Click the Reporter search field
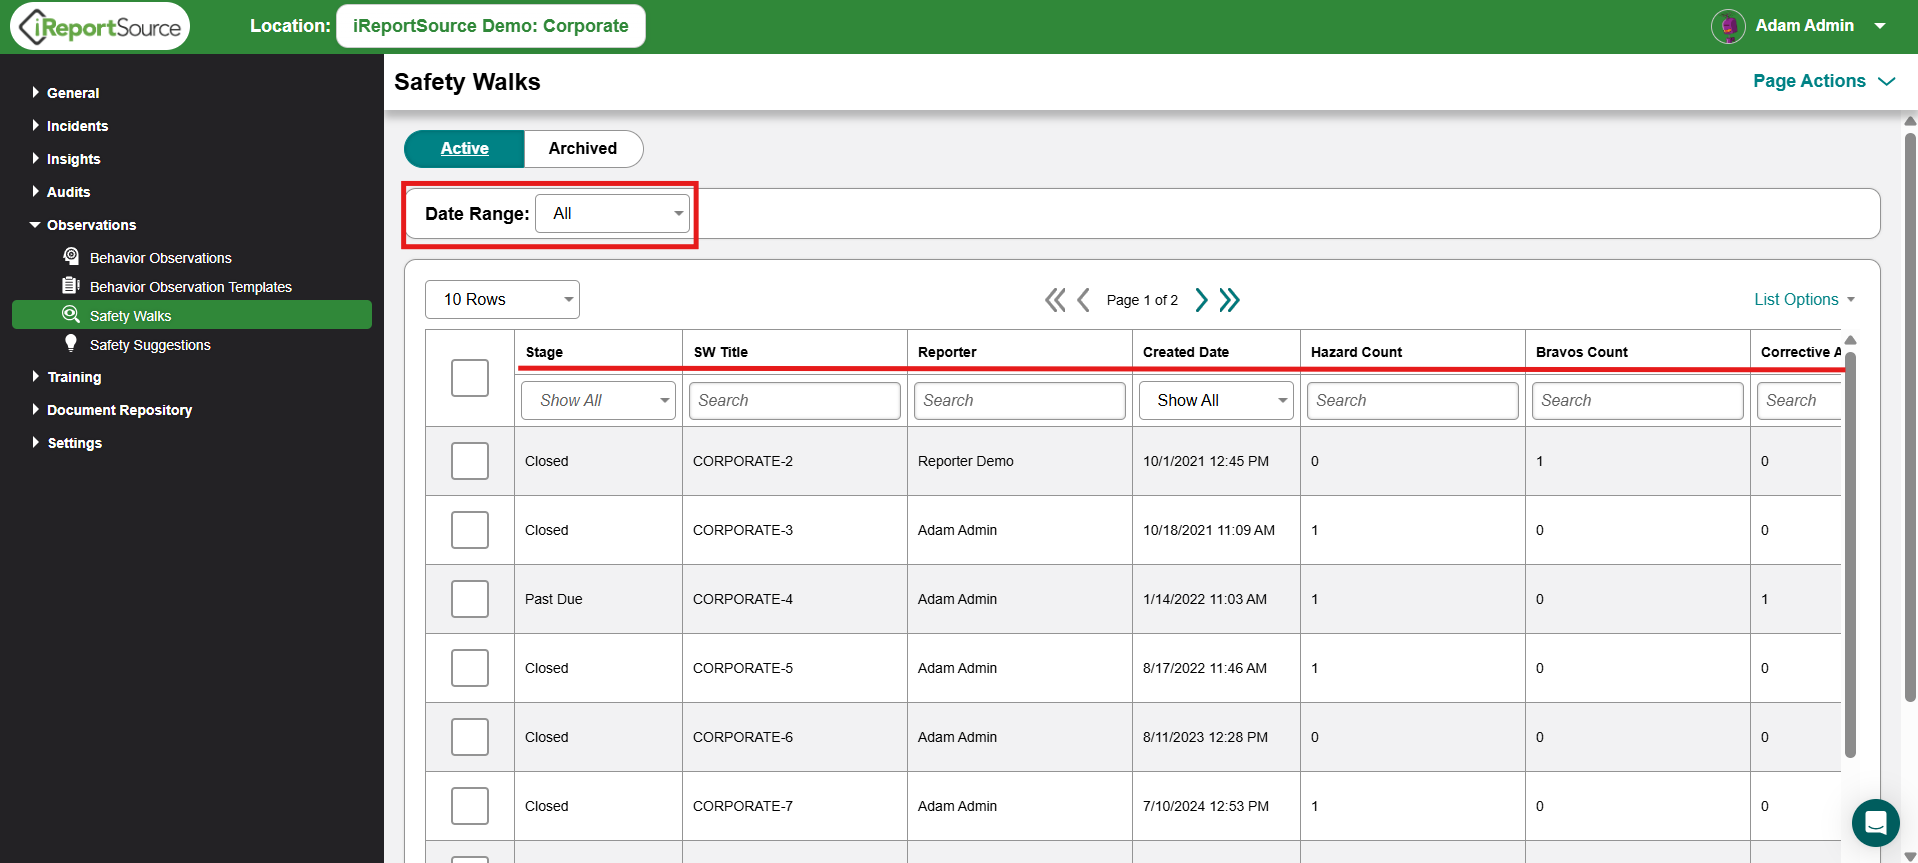Viewport: 1918px width, 863px height. pos(1020,401)
